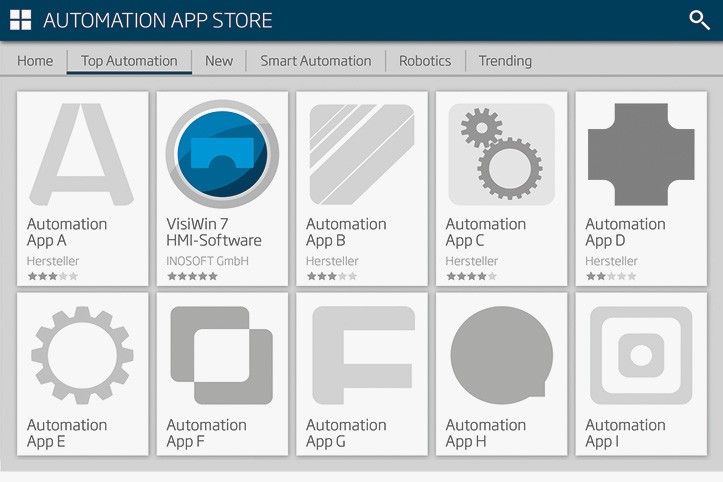Switch to the New tab
The height and width of the screenshot is (482, 723).
tap(219, 61)
